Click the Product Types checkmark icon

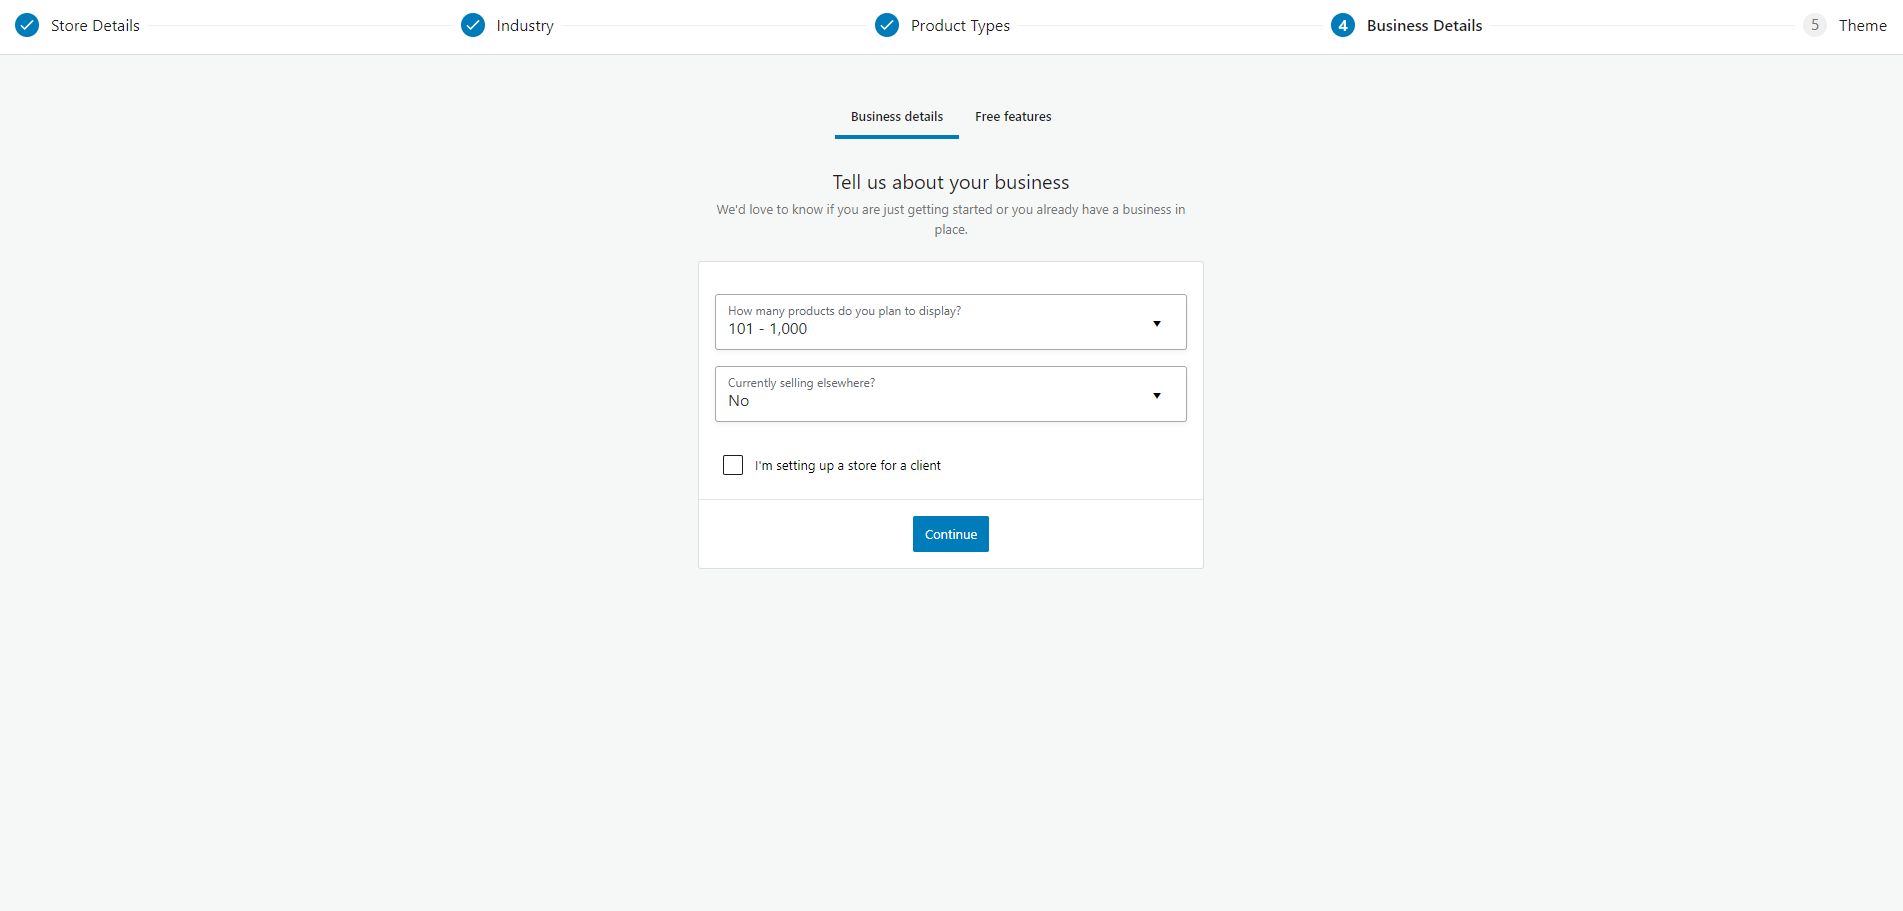tap(887, 25)
